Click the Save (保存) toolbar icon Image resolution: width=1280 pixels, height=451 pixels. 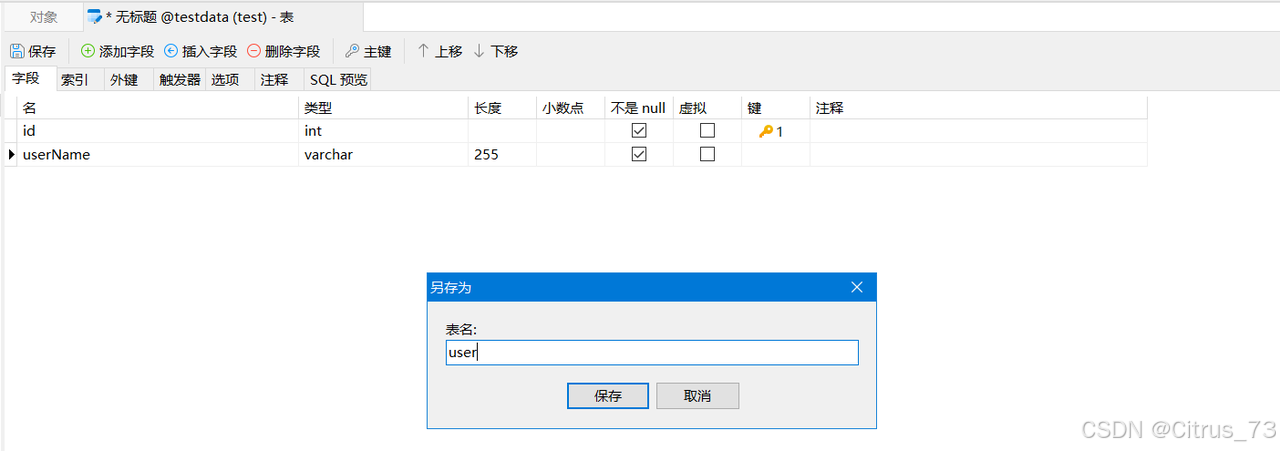pos(33,51)
